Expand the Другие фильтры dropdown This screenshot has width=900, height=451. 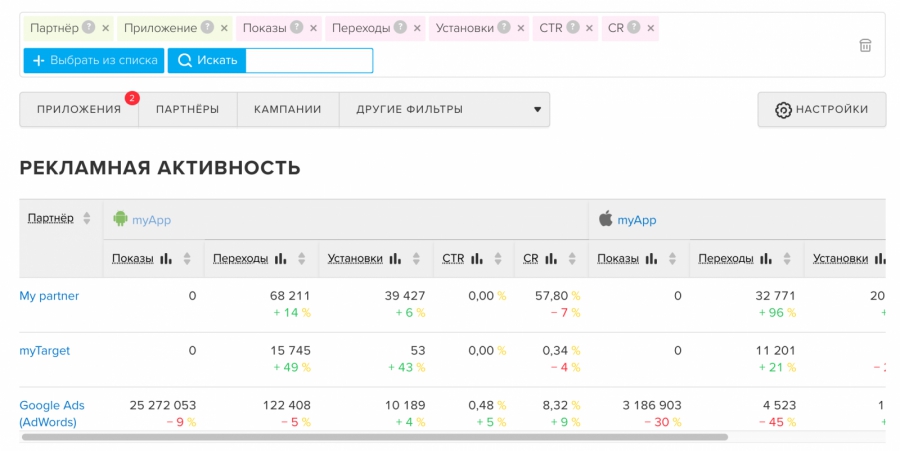[x=445, y=109]
